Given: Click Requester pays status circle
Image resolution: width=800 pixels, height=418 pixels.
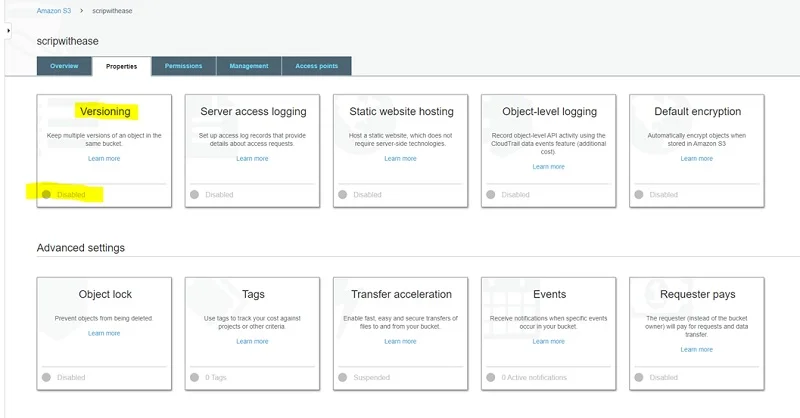Looking at the screenshot, I should click(x=639, y=377).
